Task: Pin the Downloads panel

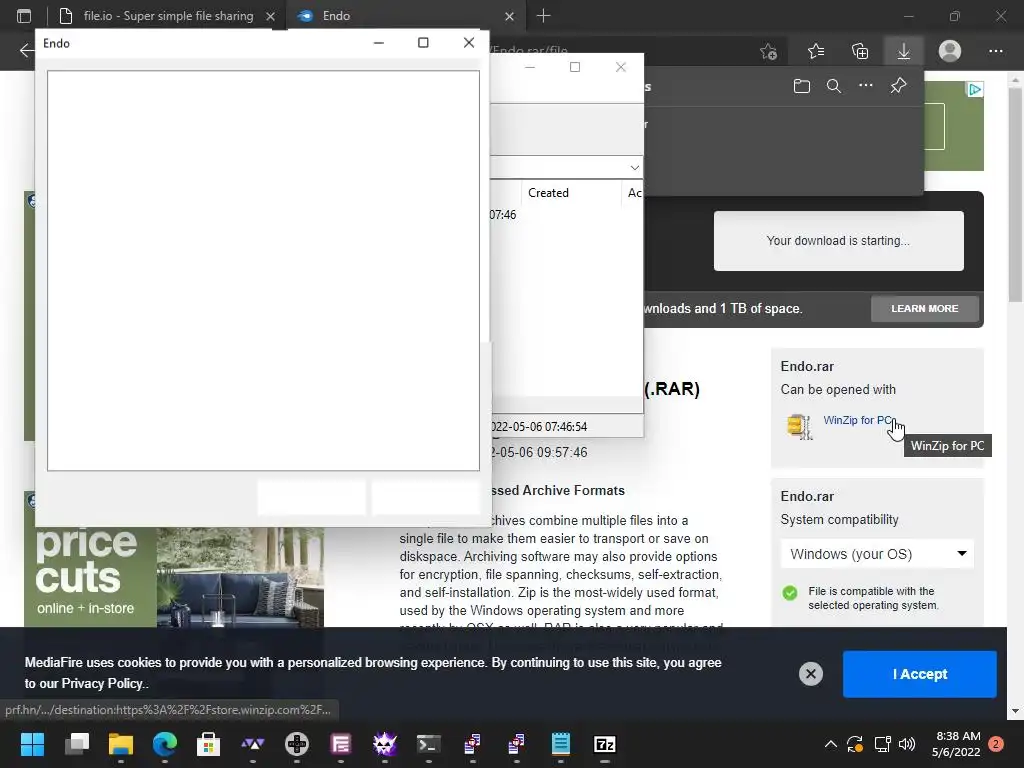Action: (x=899, y=86)
